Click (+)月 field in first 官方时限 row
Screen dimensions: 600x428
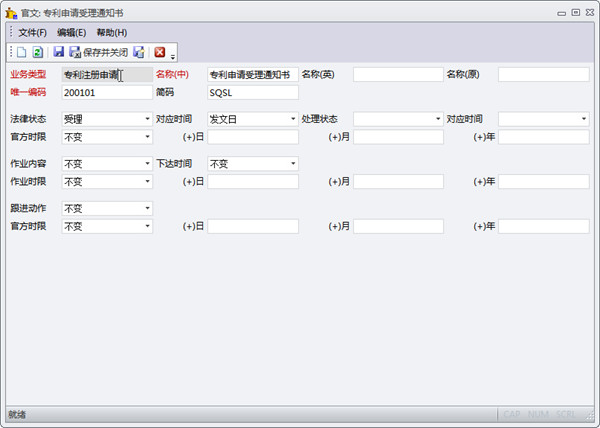point(398,137)
